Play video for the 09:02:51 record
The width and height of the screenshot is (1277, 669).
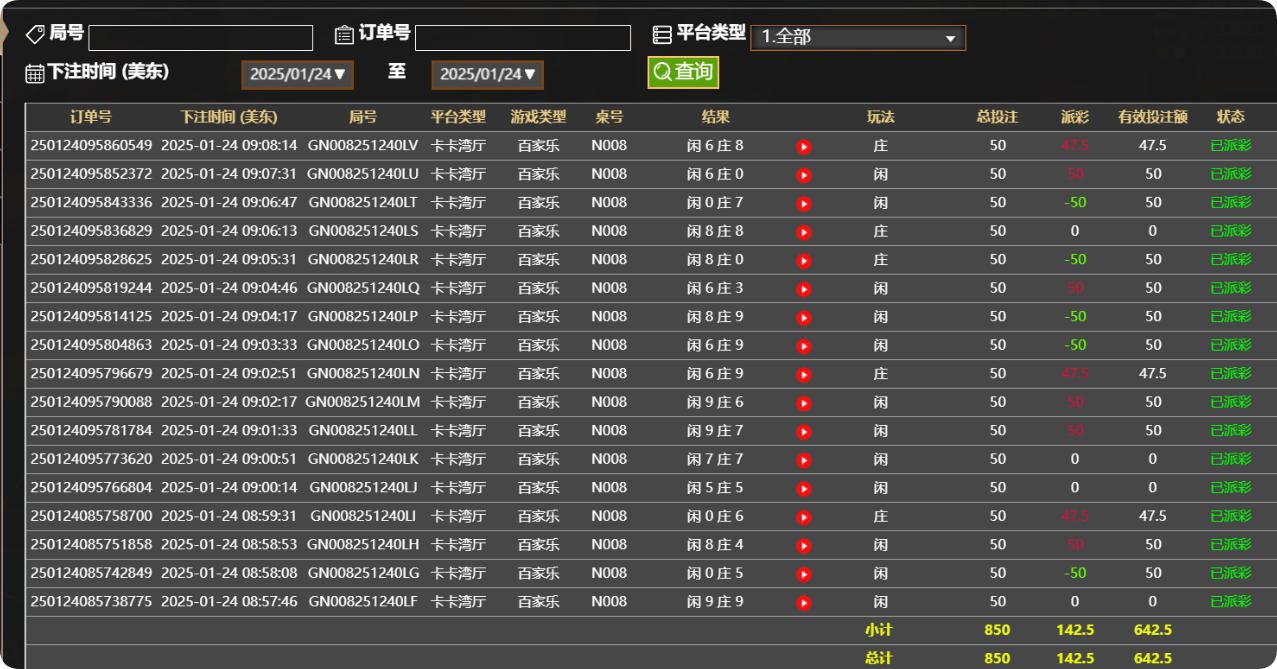click(803, 373)
